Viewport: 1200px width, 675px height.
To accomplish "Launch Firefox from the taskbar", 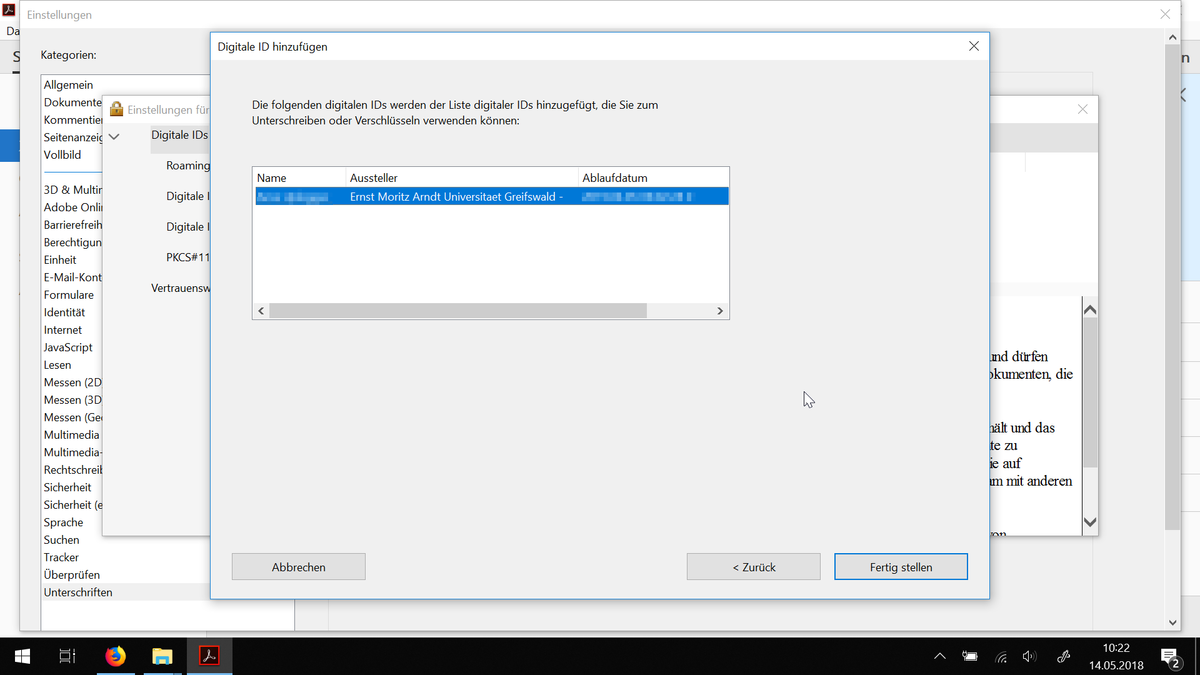I will (x=116, y=656).
